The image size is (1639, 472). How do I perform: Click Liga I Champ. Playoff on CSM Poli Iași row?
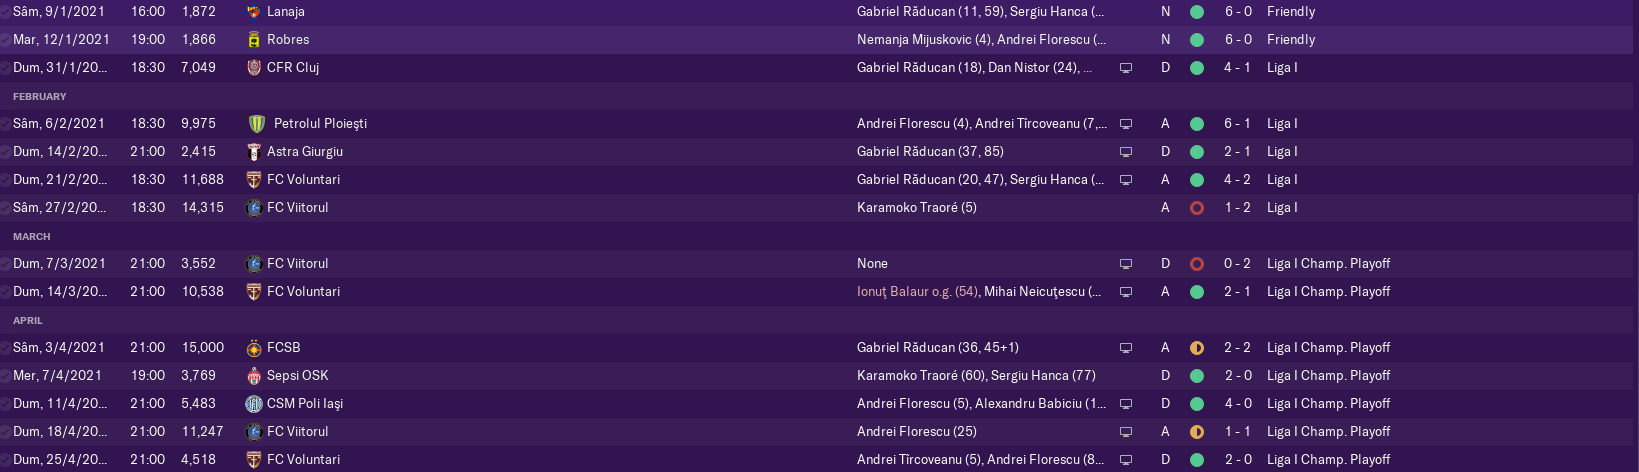pyautogui.click(x=1328, y=404)
